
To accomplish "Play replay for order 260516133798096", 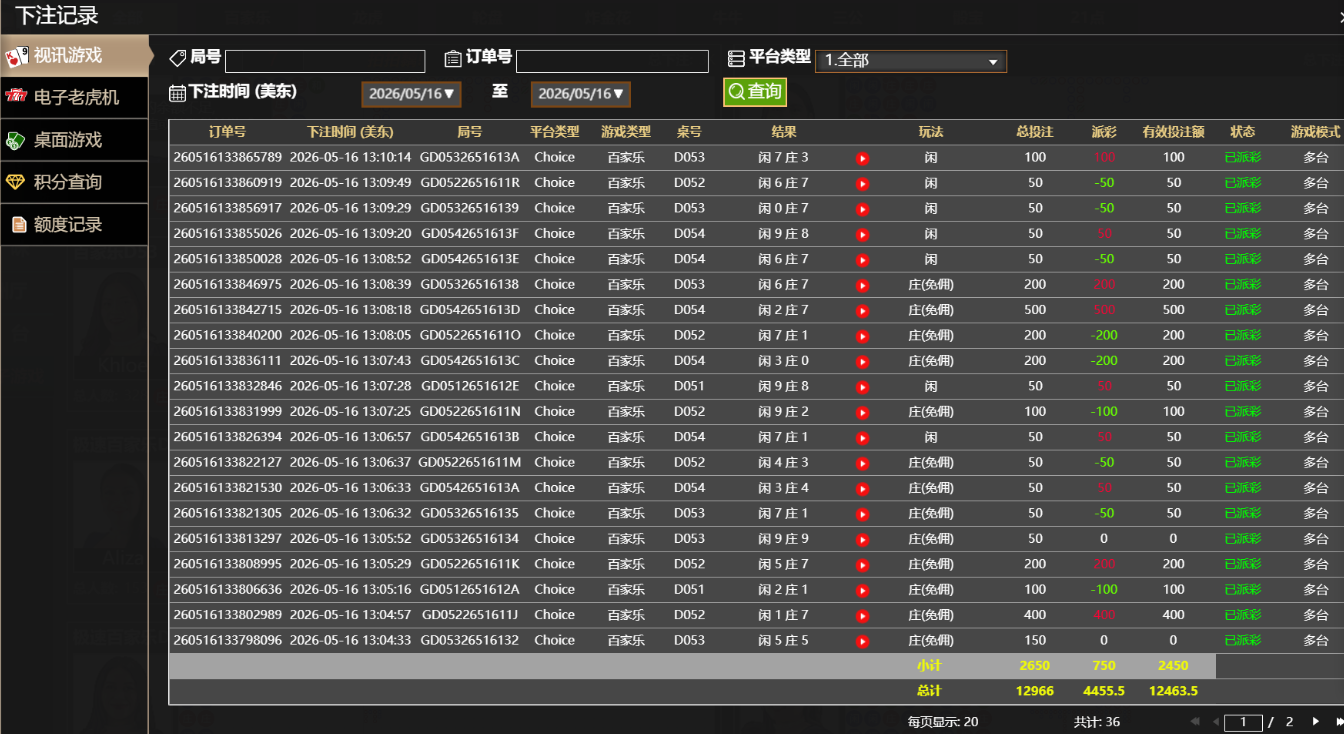I will click(x=862, y=641).
